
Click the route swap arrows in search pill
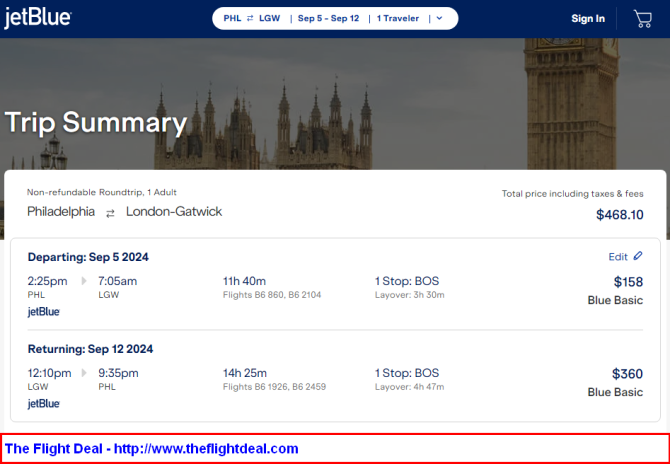(250, 18)
